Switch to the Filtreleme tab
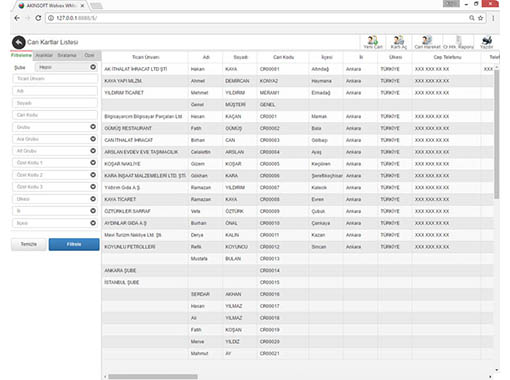This screenshot has height=380, width=510. (x=21, y=55)
